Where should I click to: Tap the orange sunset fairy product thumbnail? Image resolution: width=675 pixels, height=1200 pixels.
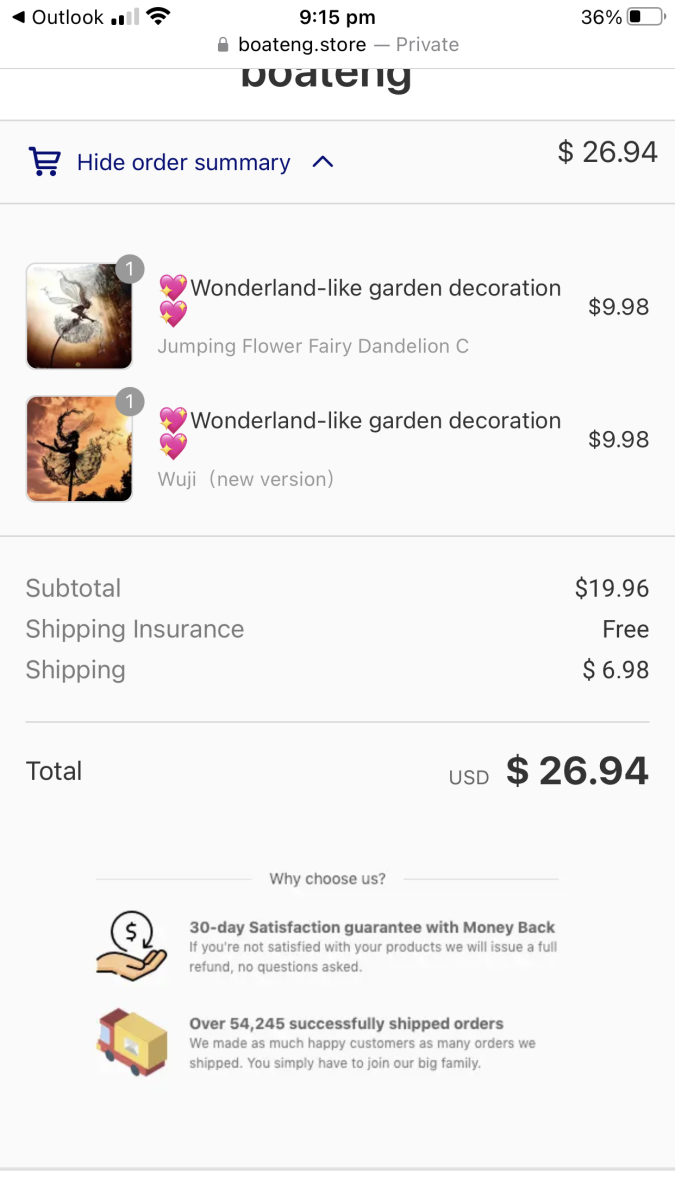(x=79, y=449)
